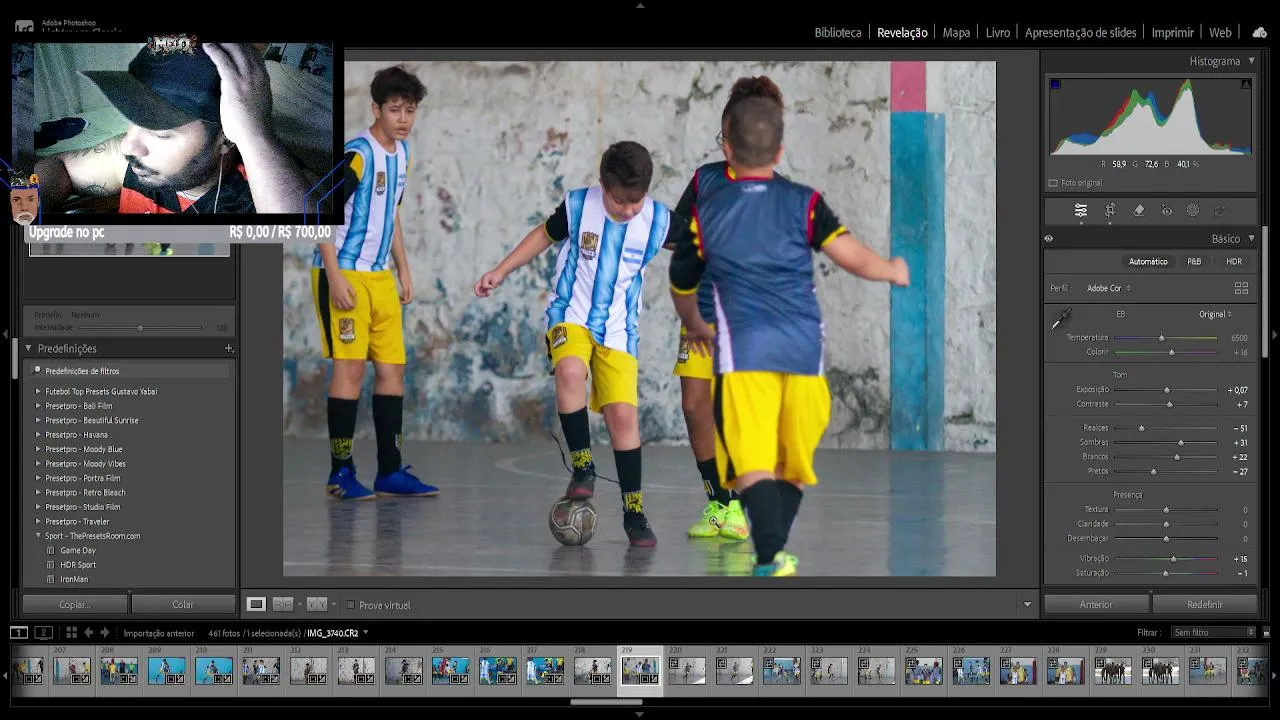Select the Healing eraser tool

(1138, 210)
